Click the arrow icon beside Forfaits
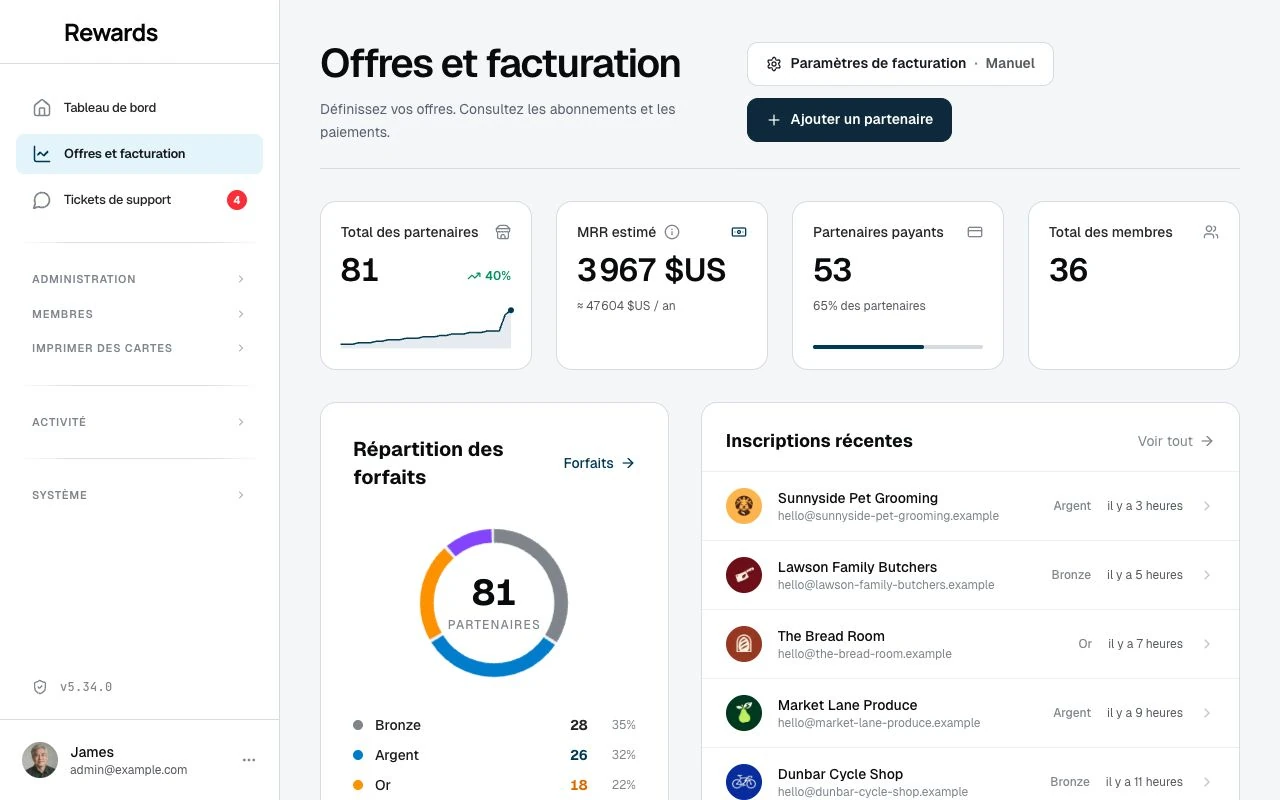Image resolution: width=1280 pixels, height=800 pixels. pyautogui.click(x=628, y=463)
